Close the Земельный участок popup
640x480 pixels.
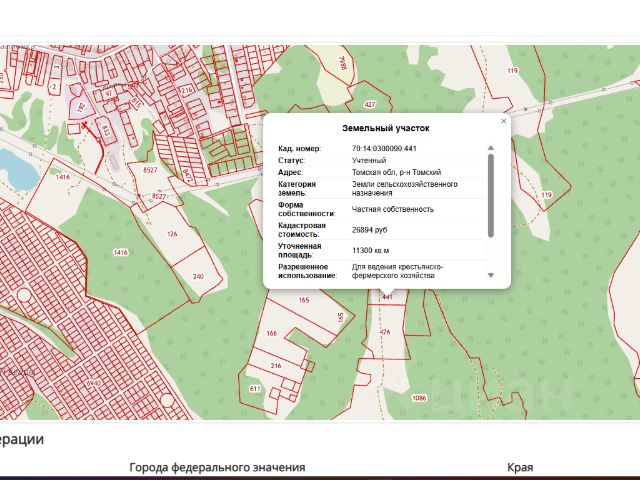[503, 121]
